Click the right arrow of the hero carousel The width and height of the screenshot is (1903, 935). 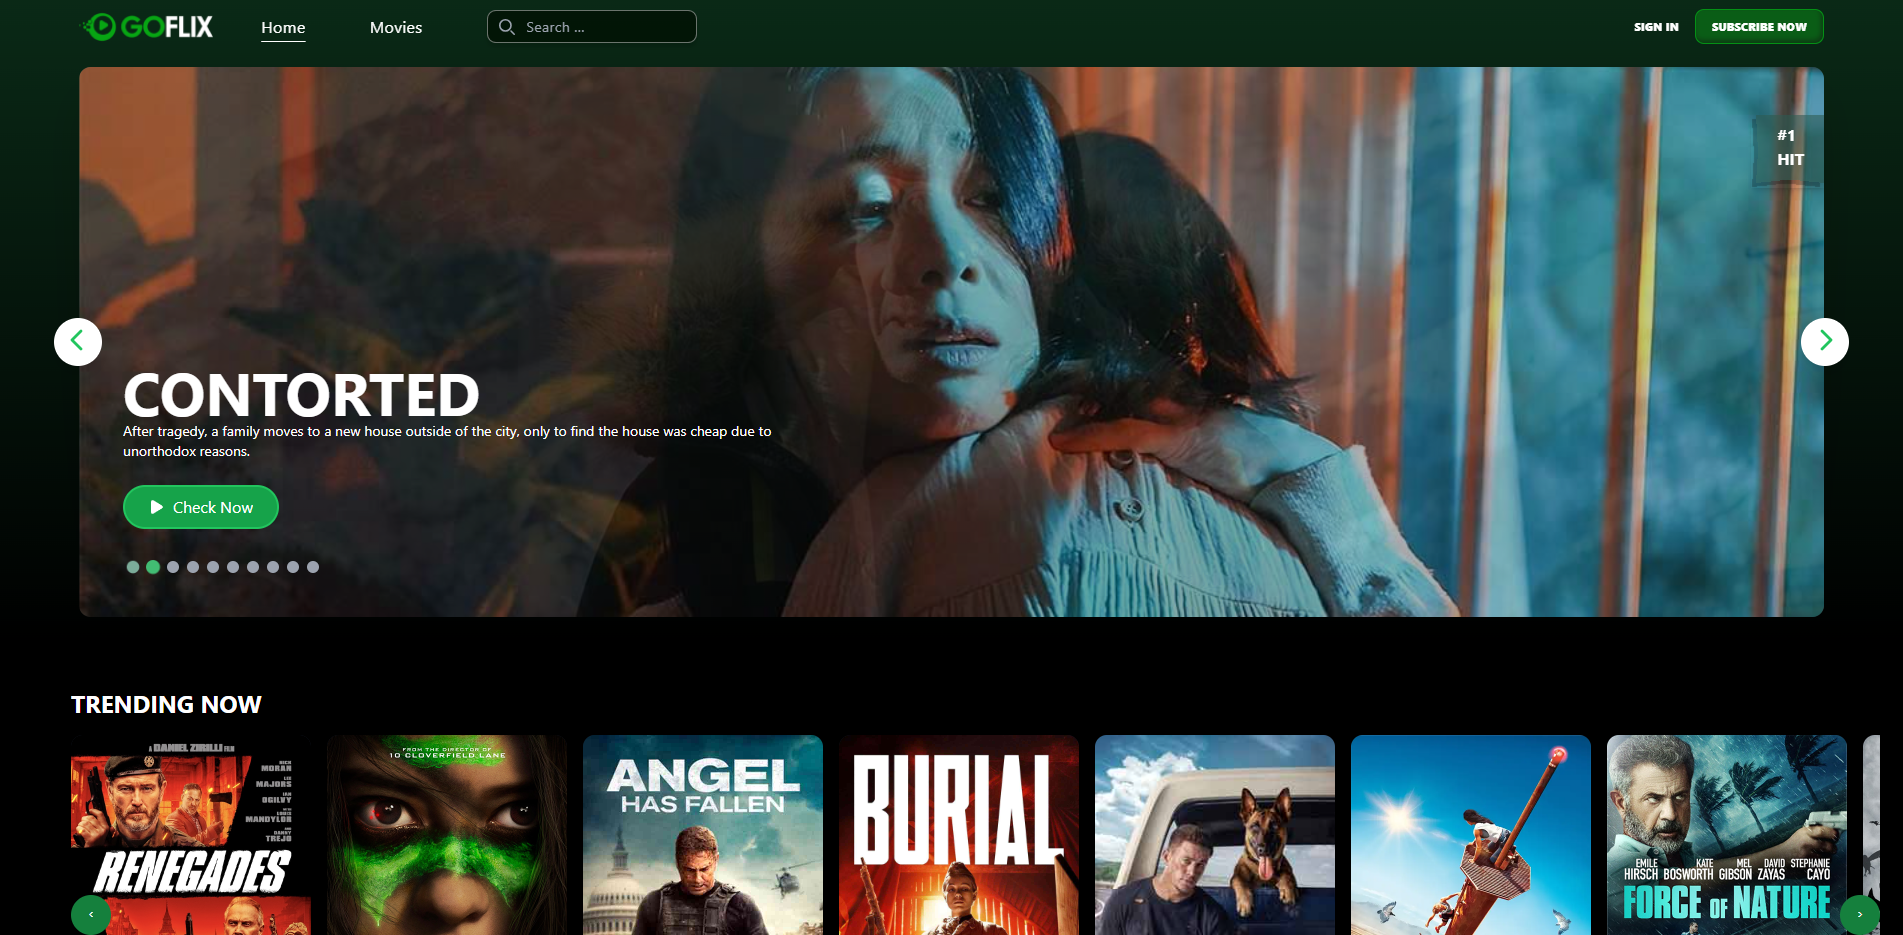pyautogui.click(x=1825, y=341)
